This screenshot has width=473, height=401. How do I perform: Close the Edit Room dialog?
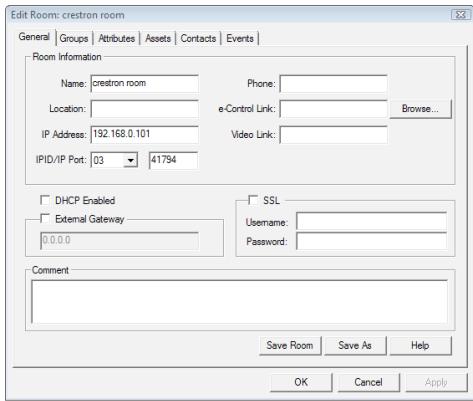pos(460,15)
